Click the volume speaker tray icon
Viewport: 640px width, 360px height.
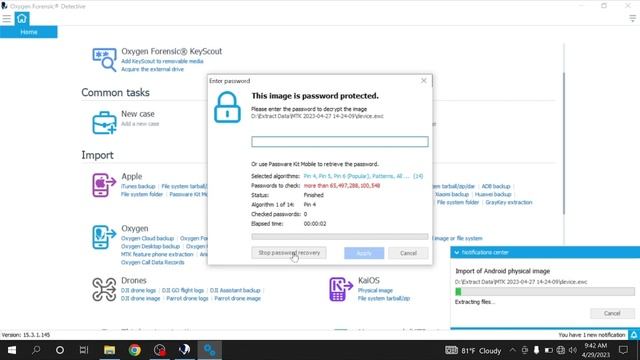tap(573, 350)
